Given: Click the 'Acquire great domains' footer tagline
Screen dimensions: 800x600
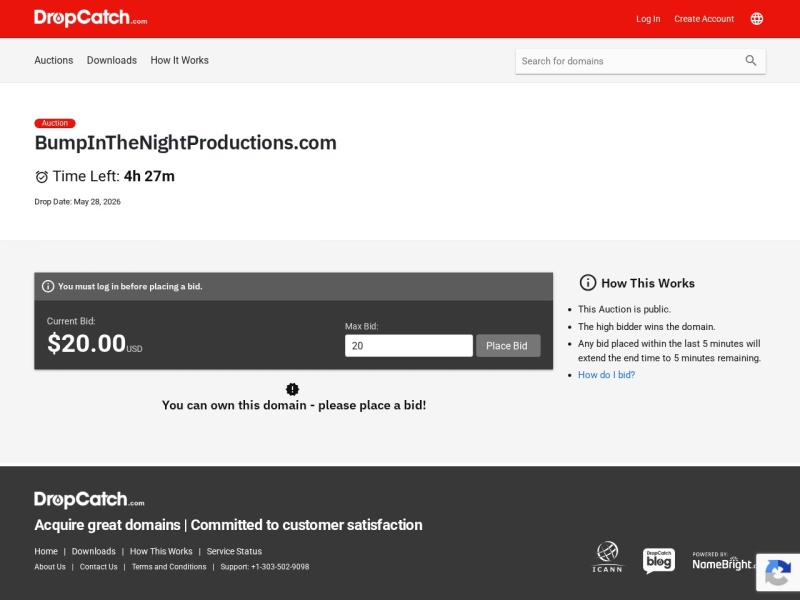Looking at the screenshot, I should [x=228, y=525].
